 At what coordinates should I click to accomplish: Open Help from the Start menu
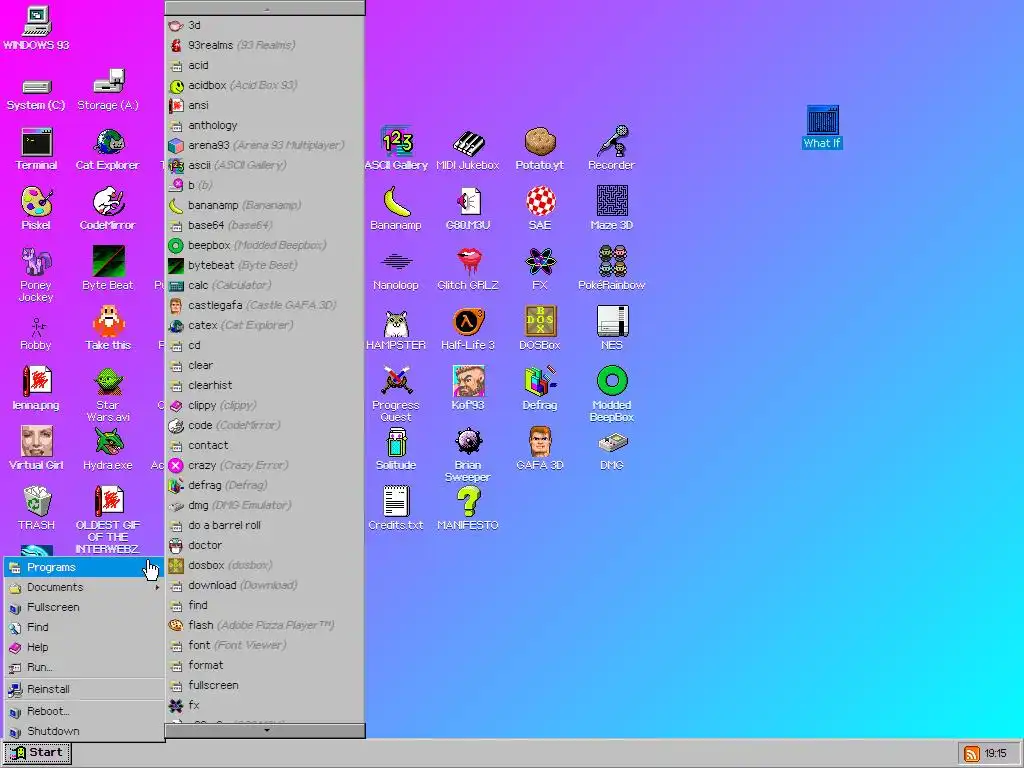tap(84, 647)
